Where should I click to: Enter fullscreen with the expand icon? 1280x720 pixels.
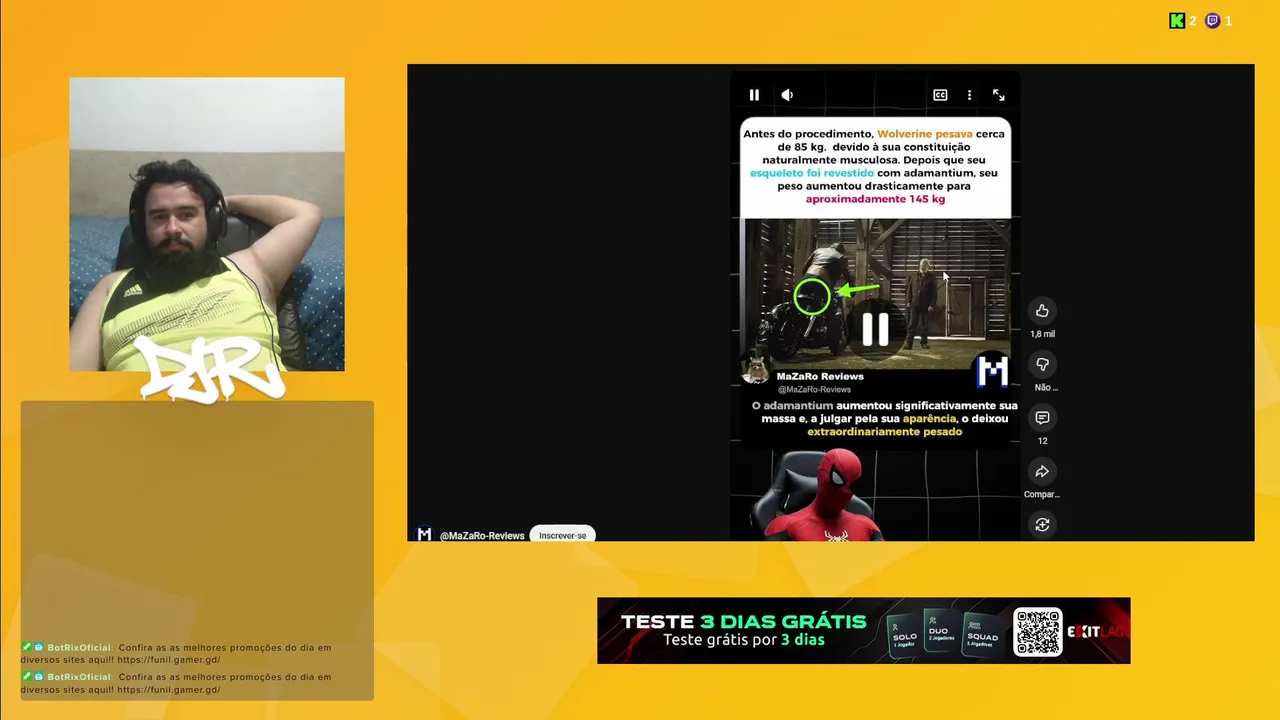coord(998,95)
